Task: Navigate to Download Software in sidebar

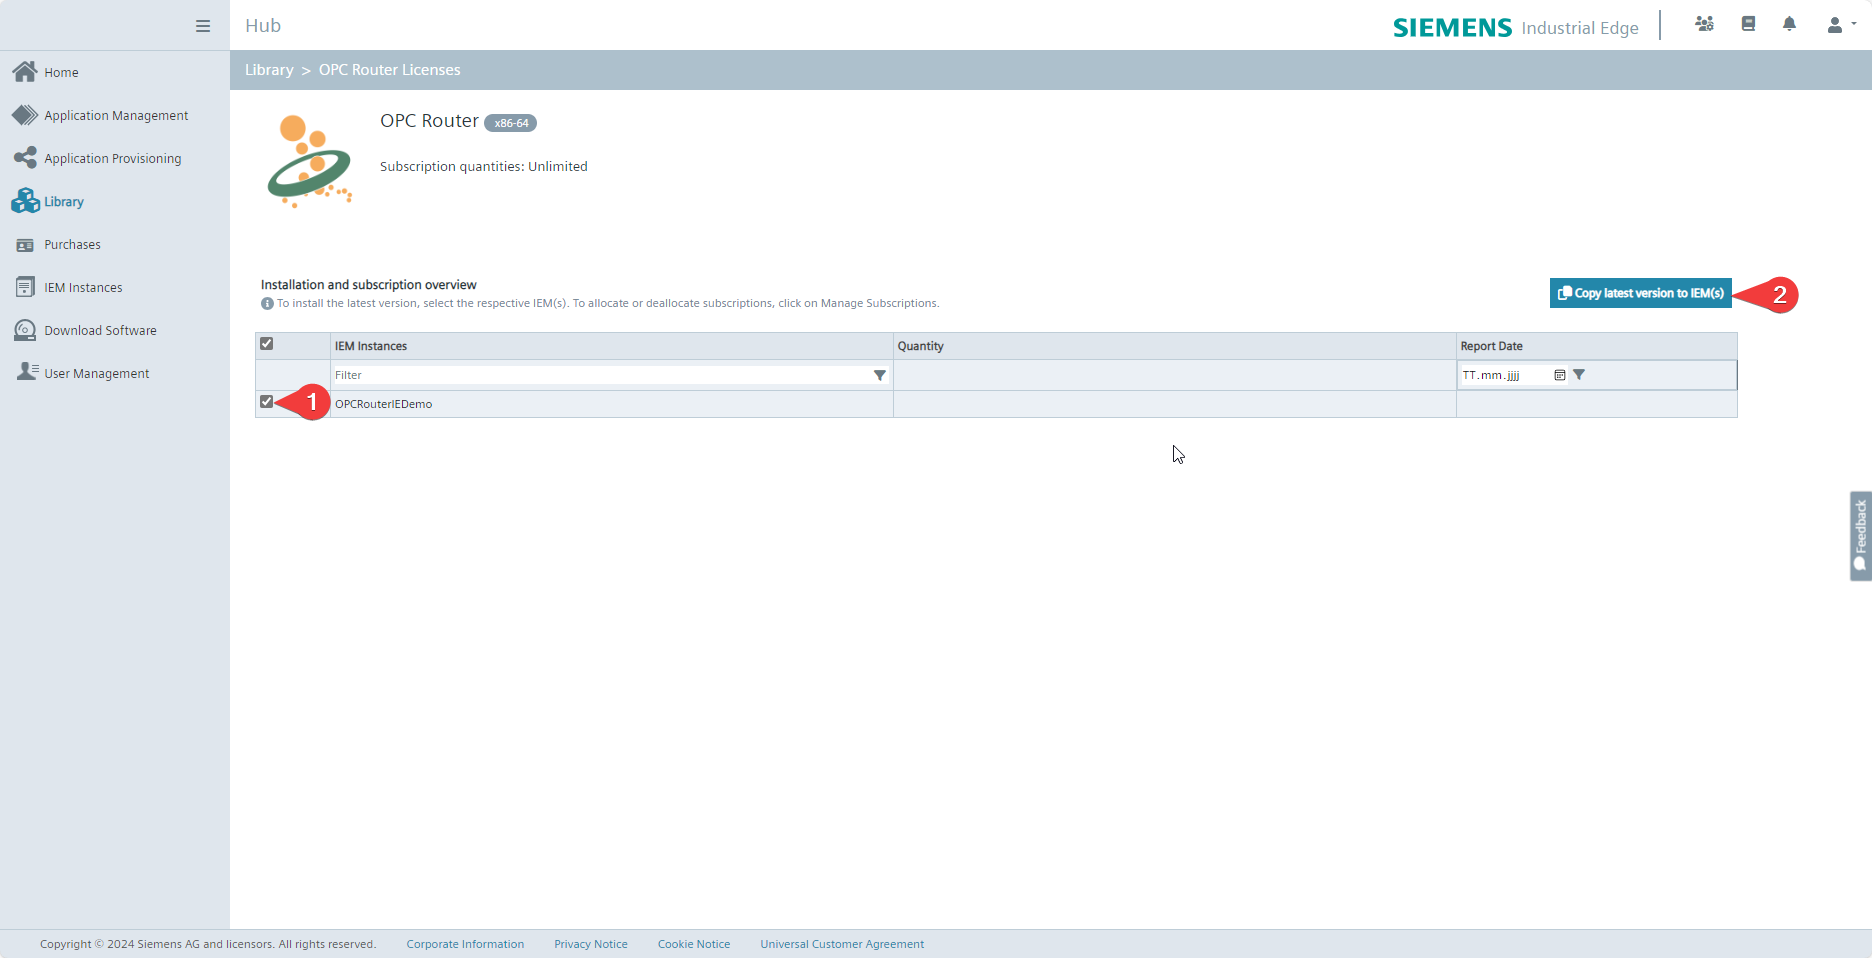Action: [x=100, y=331]
